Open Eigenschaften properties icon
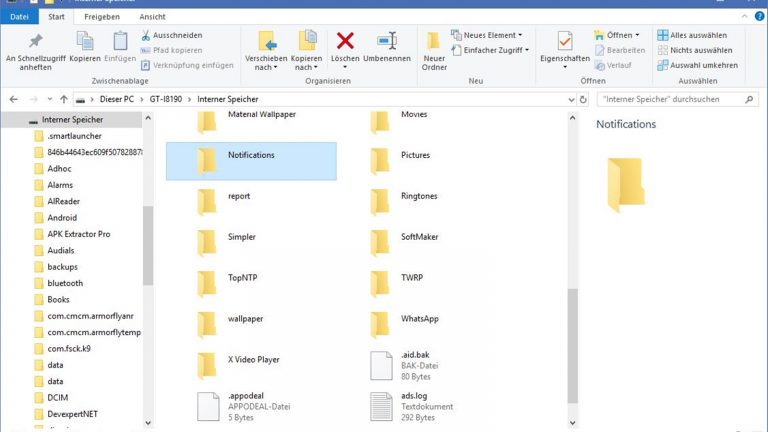768x432 pixels. coord(565,40)
